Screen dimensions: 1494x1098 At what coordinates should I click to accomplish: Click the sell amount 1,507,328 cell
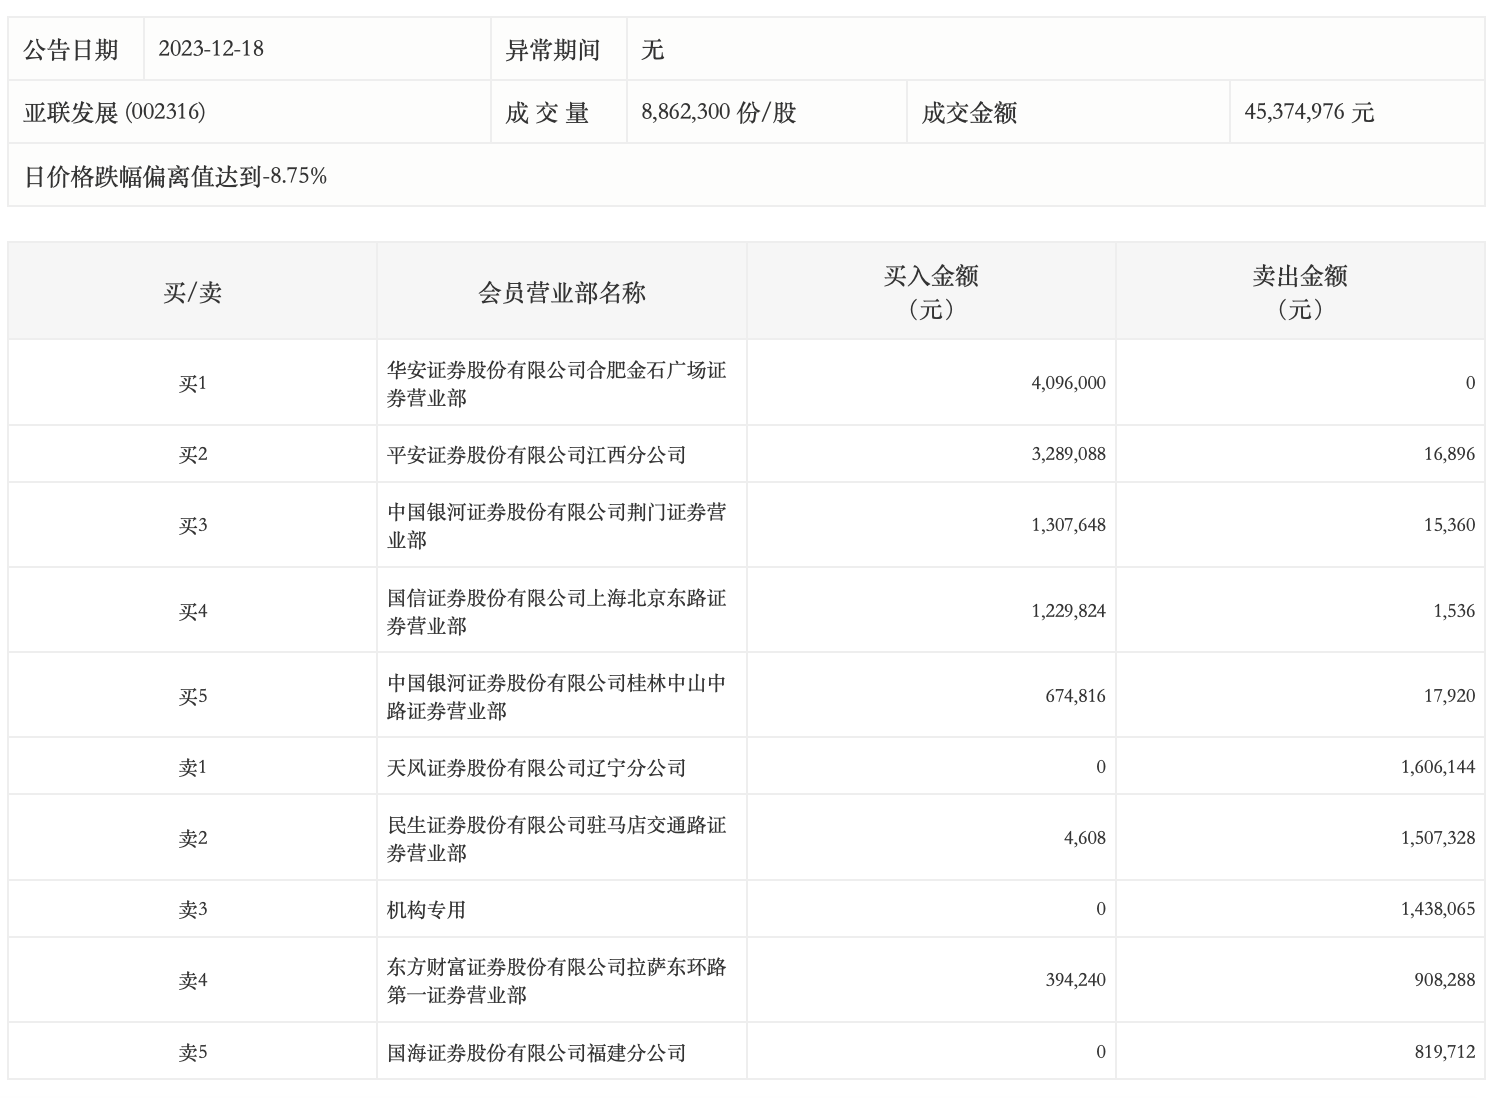tap(1437, 838)
